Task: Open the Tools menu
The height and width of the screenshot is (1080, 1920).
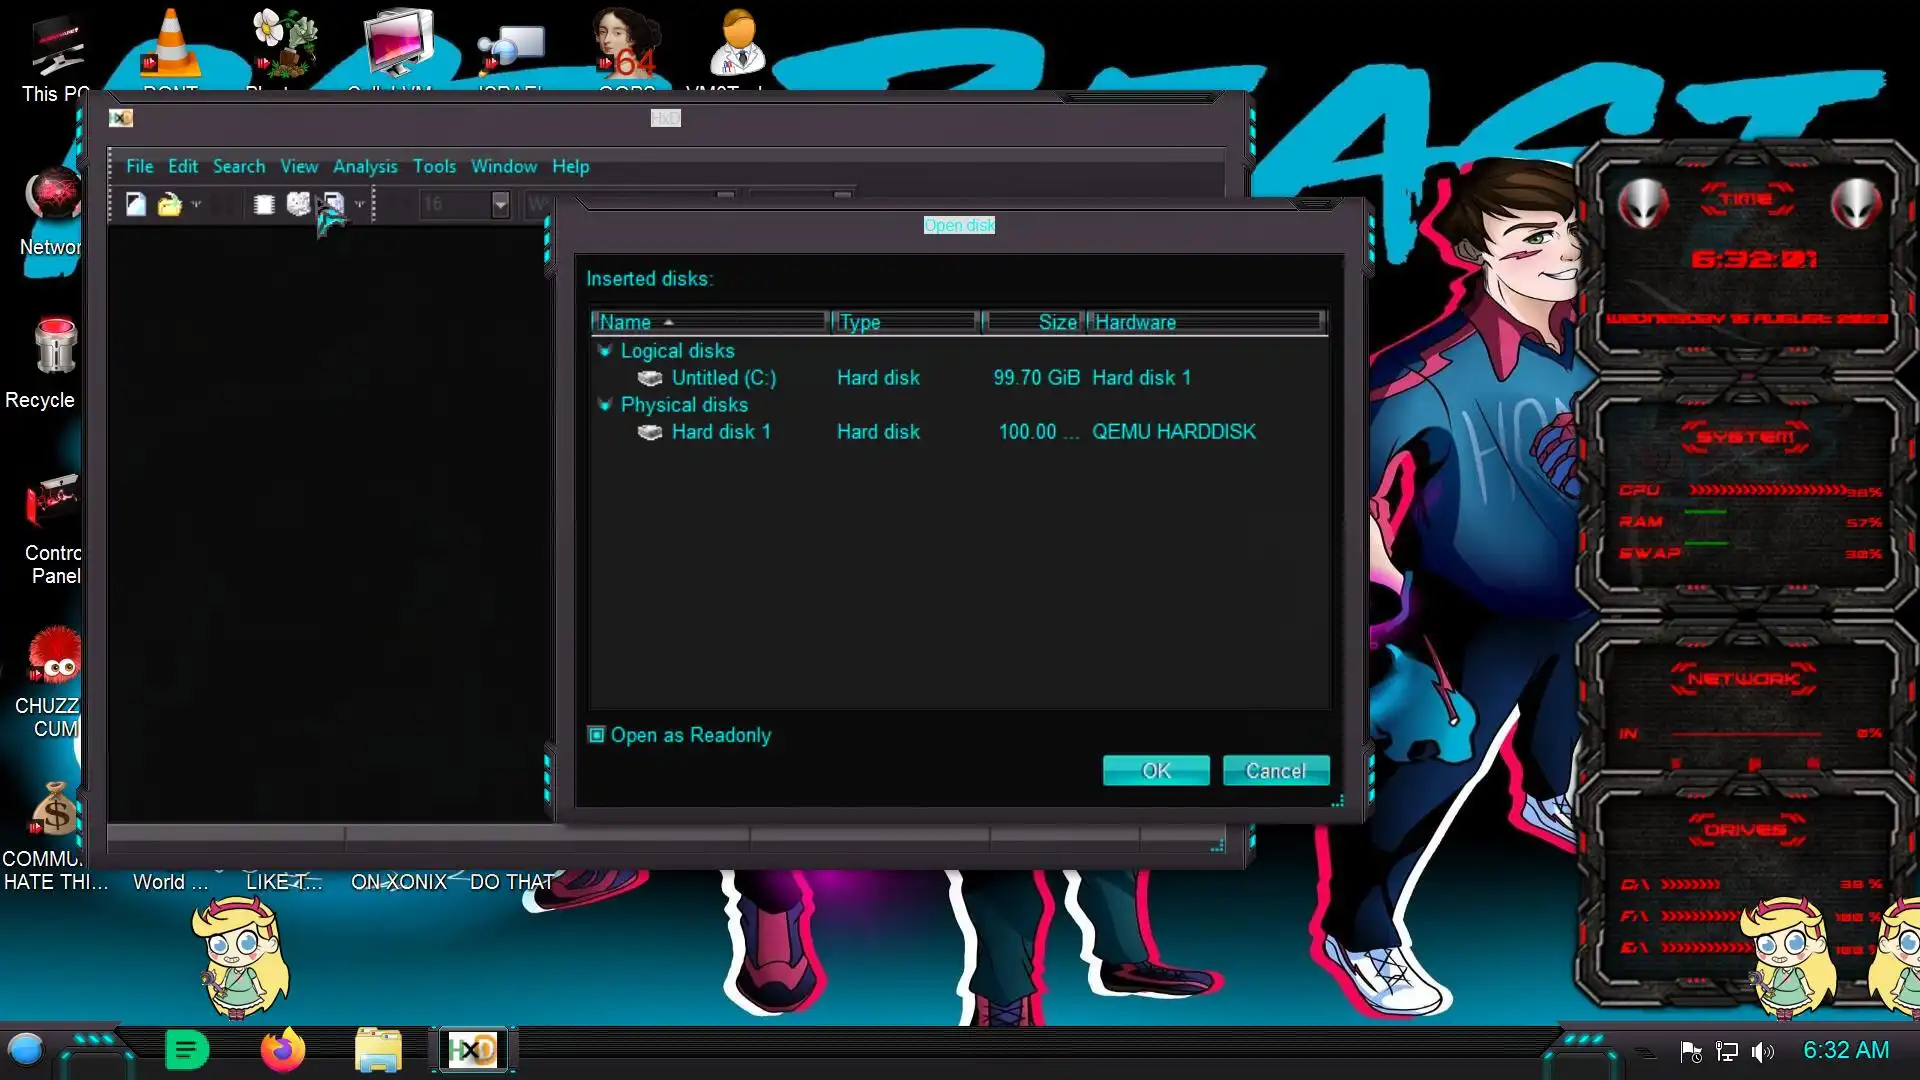Action: pyautogui.click(x=434, y=166)
